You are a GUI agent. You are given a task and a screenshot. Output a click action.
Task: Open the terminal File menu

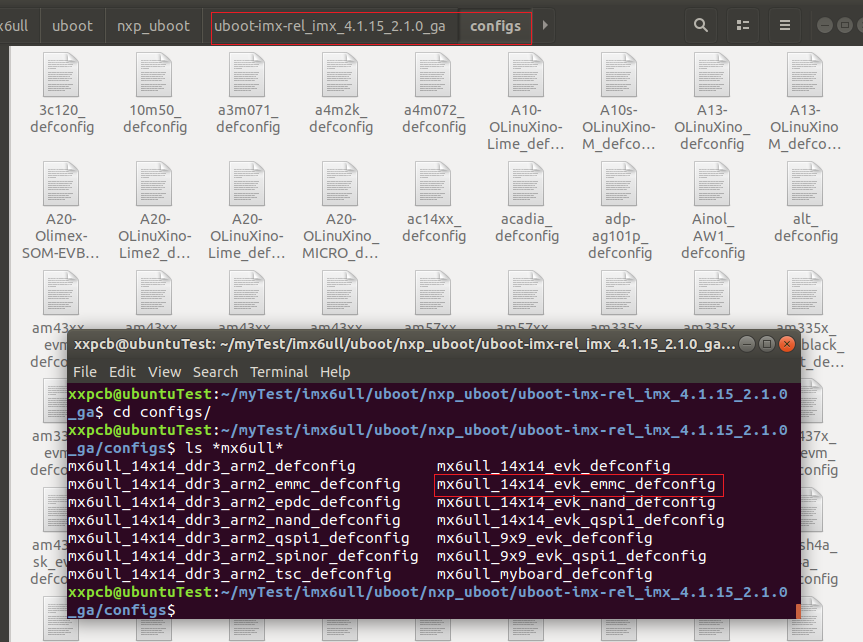coord(85,372)
